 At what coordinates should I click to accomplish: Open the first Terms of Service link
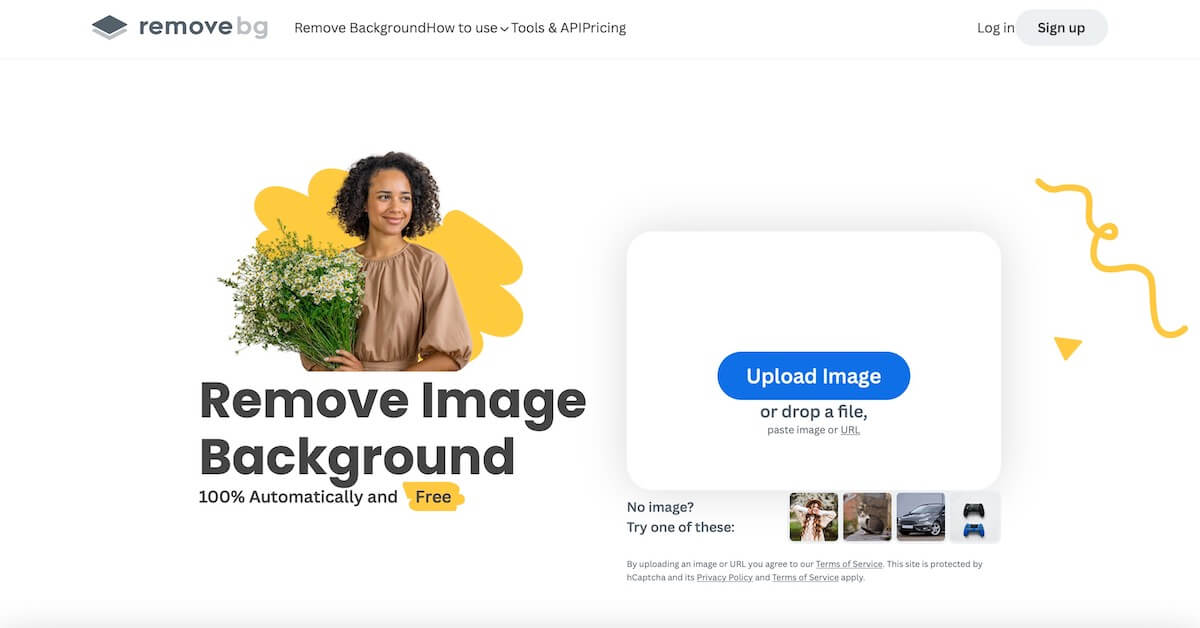click(x=849, y=564)
